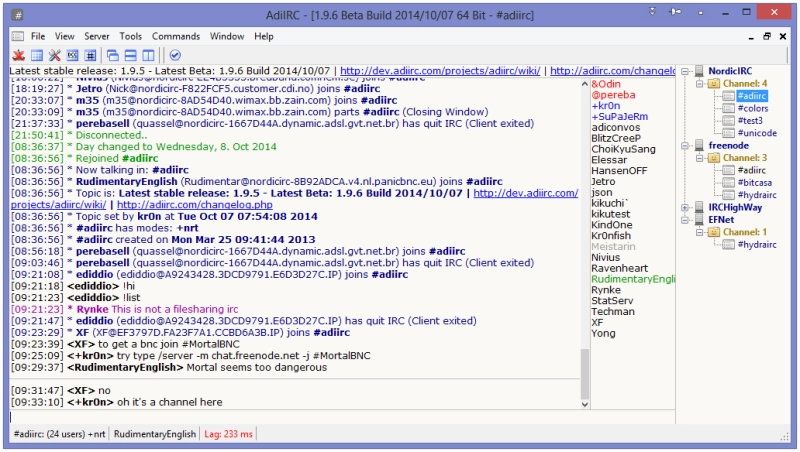Click the DCC transfers toolbar icon
The image size is (800, 452).
click(72, 55)
